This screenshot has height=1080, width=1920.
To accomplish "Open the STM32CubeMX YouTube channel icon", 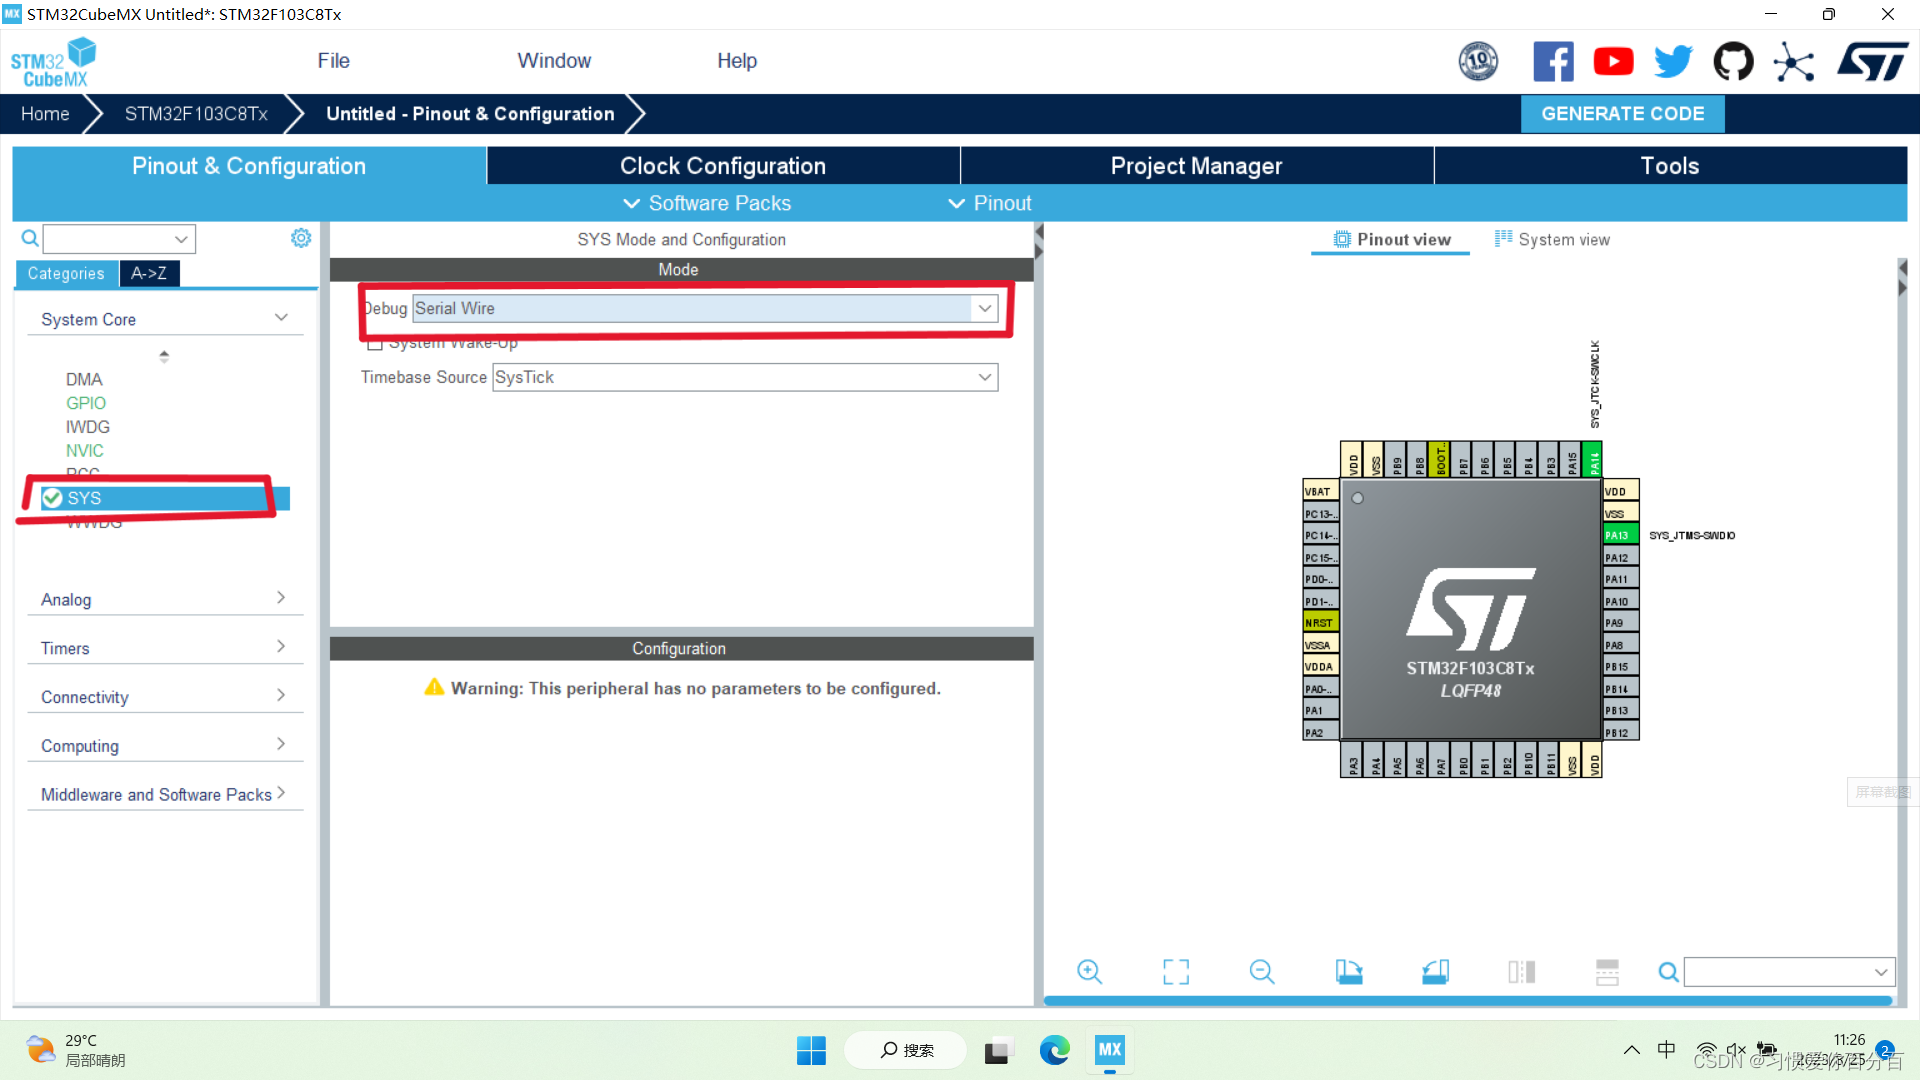I will coord(1613,61).
